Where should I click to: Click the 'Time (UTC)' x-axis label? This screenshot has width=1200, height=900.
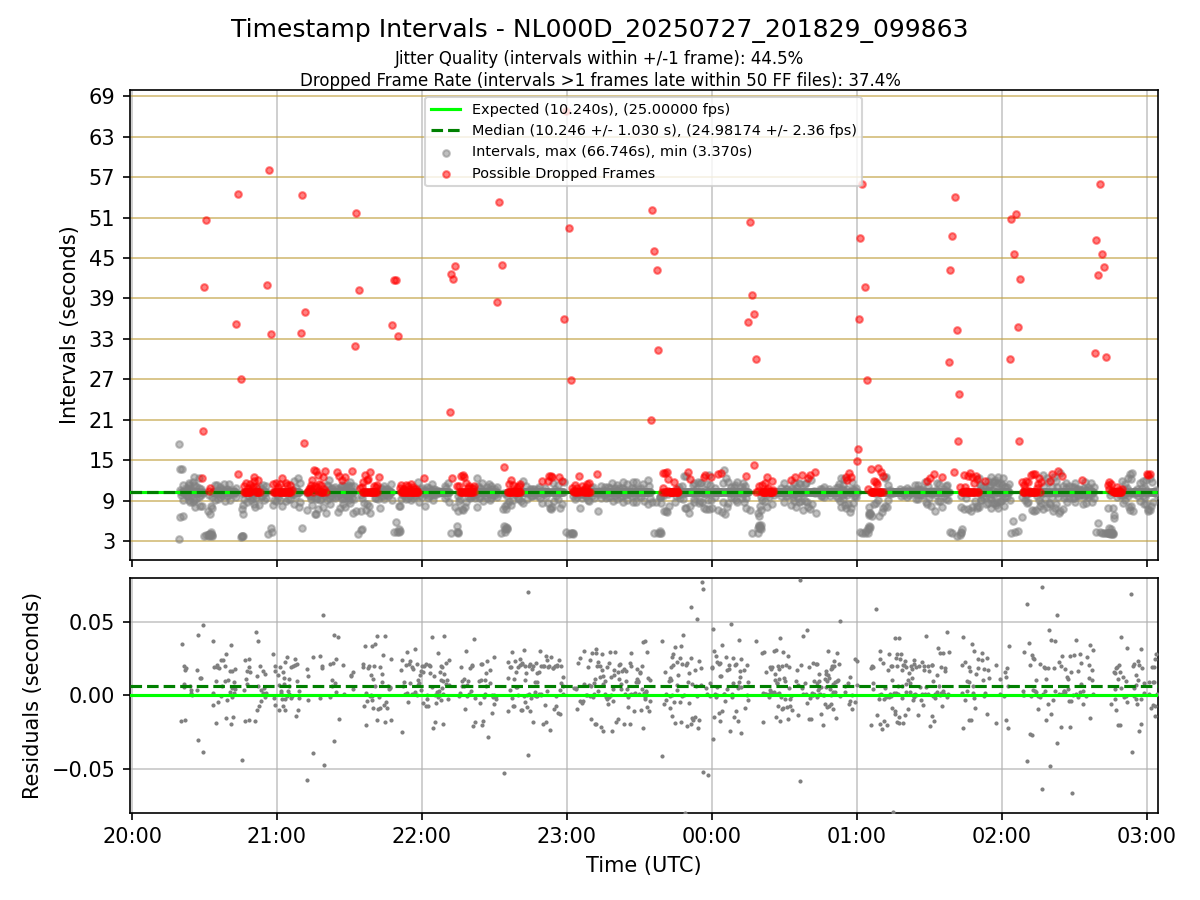point(643,865)
